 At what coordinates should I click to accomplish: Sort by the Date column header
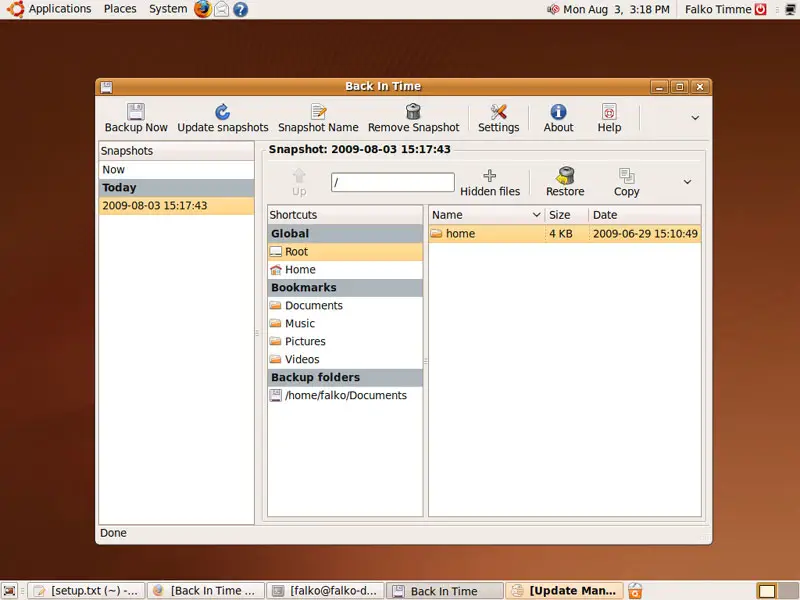click(645, 215)
